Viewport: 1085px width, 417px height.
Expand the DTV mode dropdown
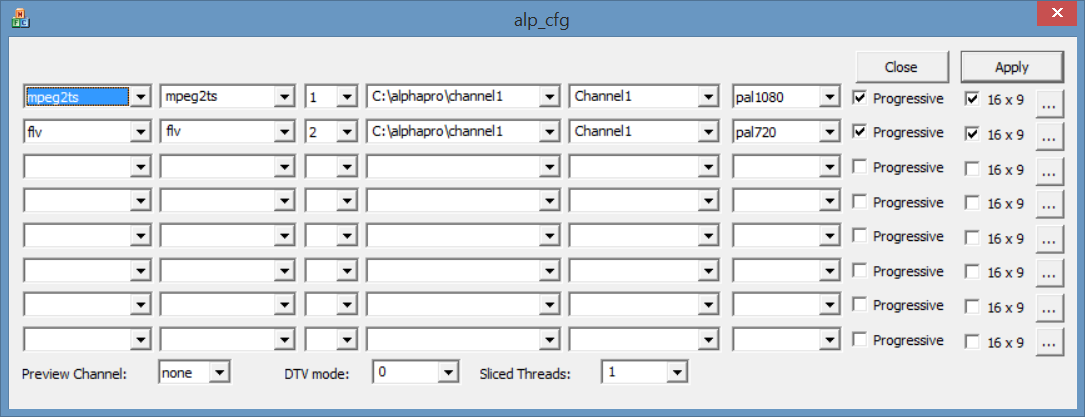coord(448,373)
